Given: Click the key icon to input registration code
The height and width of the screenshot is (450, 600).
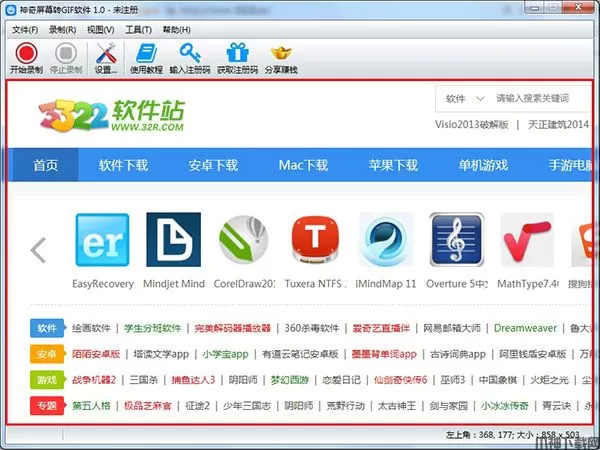Looking at the screenshot, I should pyautogui.click(x=190, y=53).
